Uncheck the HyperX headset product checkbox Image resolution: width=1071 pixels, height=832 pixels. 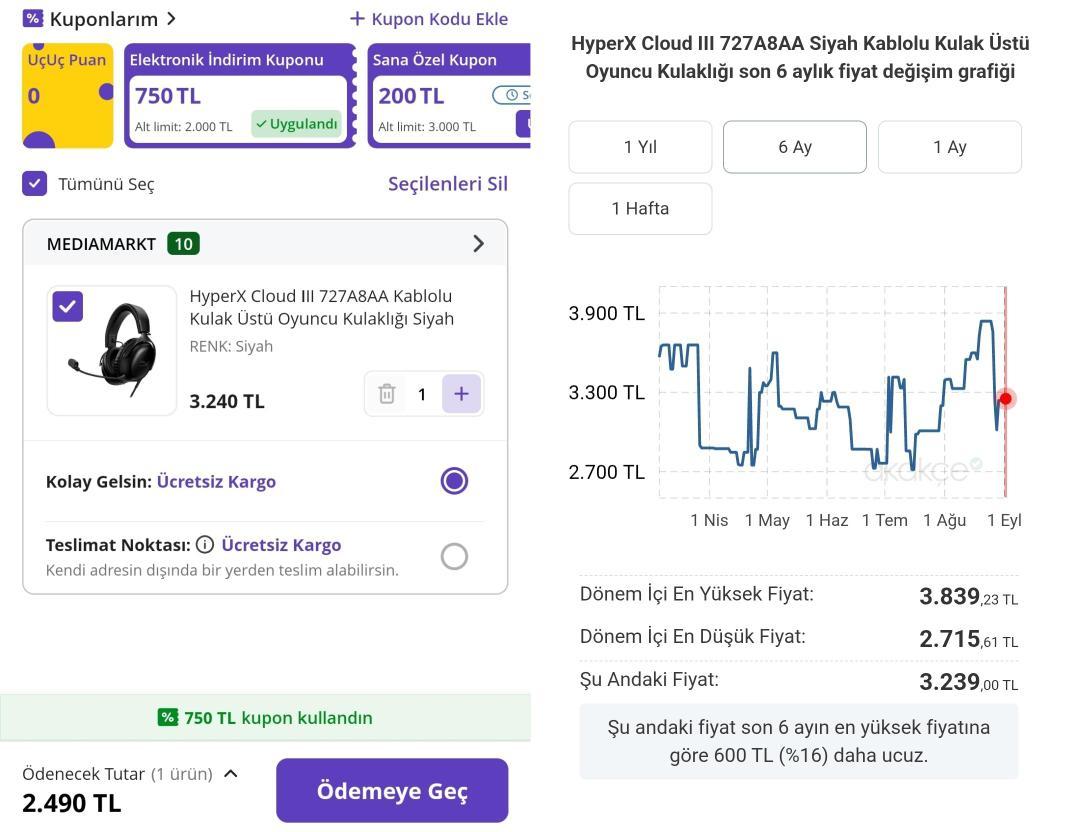pos(67,307)
